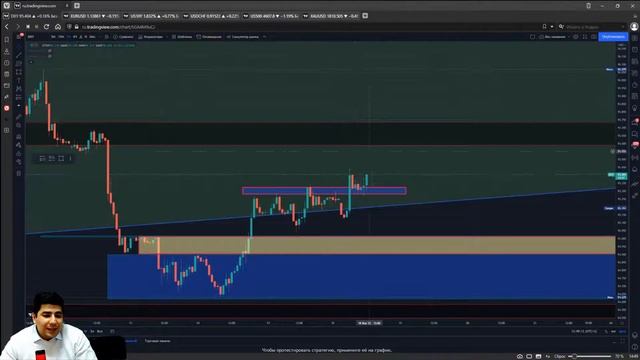Screen dimensions: 640x360
Task: Select the forecasting and measurement tools
Action: click(19, 97)
